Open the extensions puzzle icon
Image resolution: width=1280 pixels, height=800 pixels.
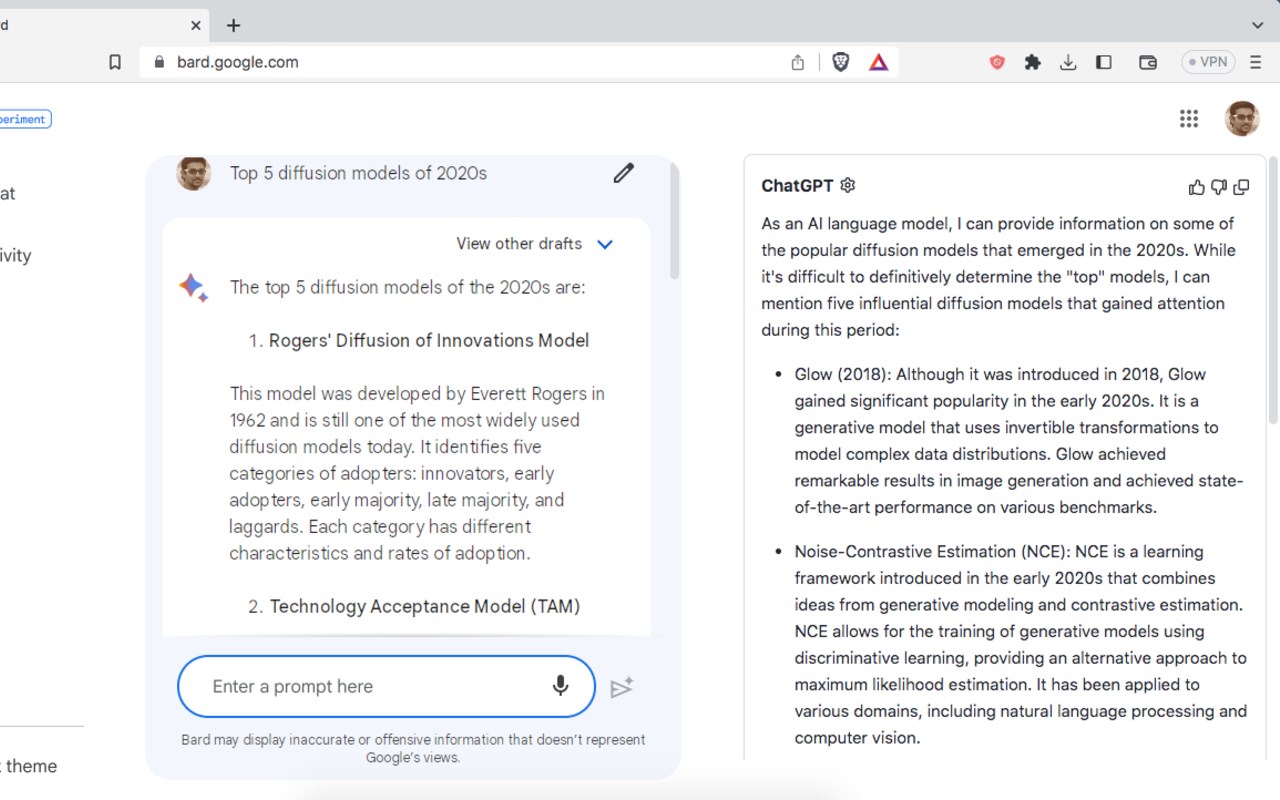point(1033,62)
